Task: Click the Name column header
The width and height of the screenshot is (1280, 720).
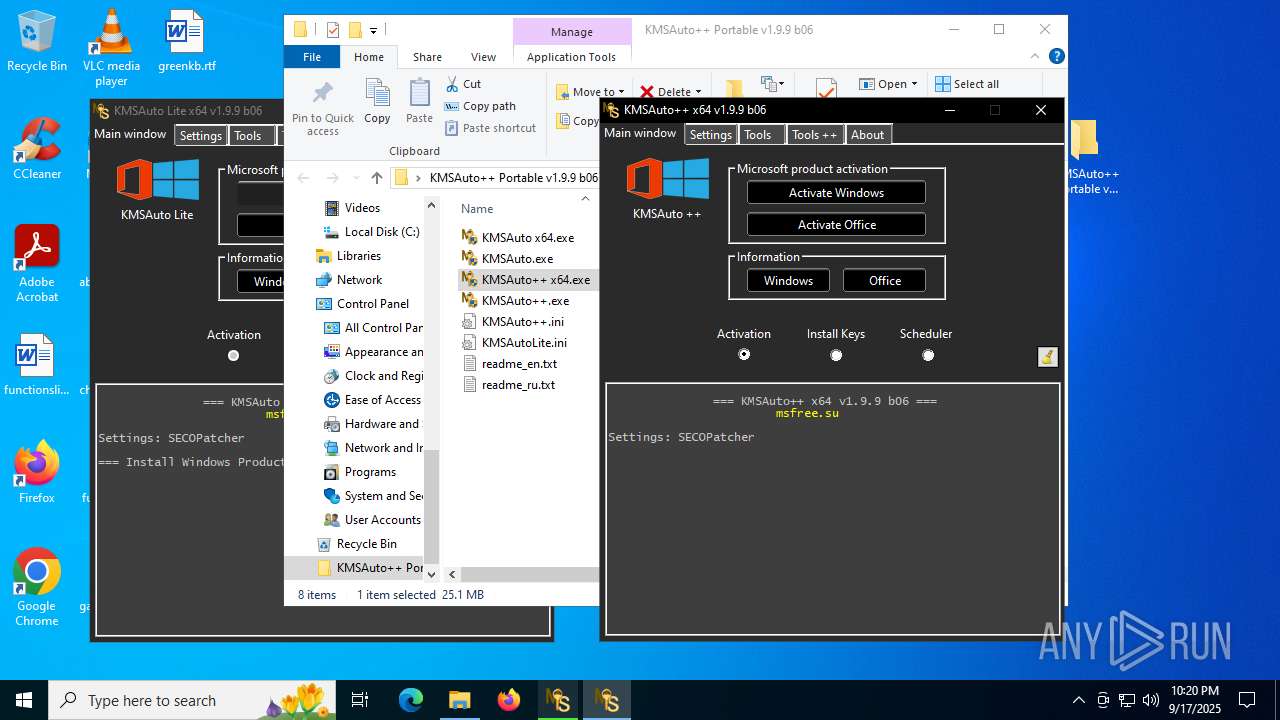Action: 477,209
